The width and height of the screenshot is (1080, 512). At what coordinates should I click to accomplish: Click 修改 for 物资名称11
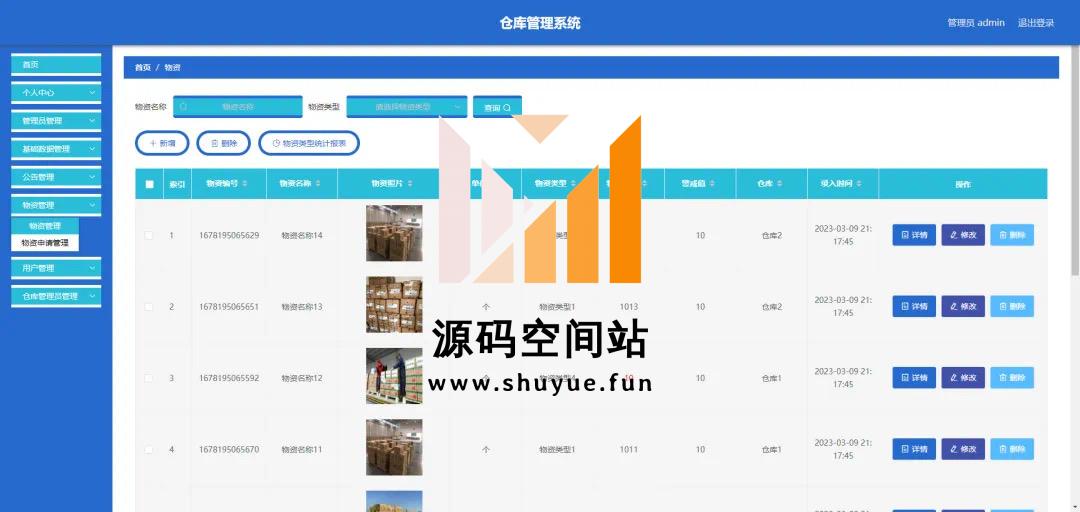[963, 449]
